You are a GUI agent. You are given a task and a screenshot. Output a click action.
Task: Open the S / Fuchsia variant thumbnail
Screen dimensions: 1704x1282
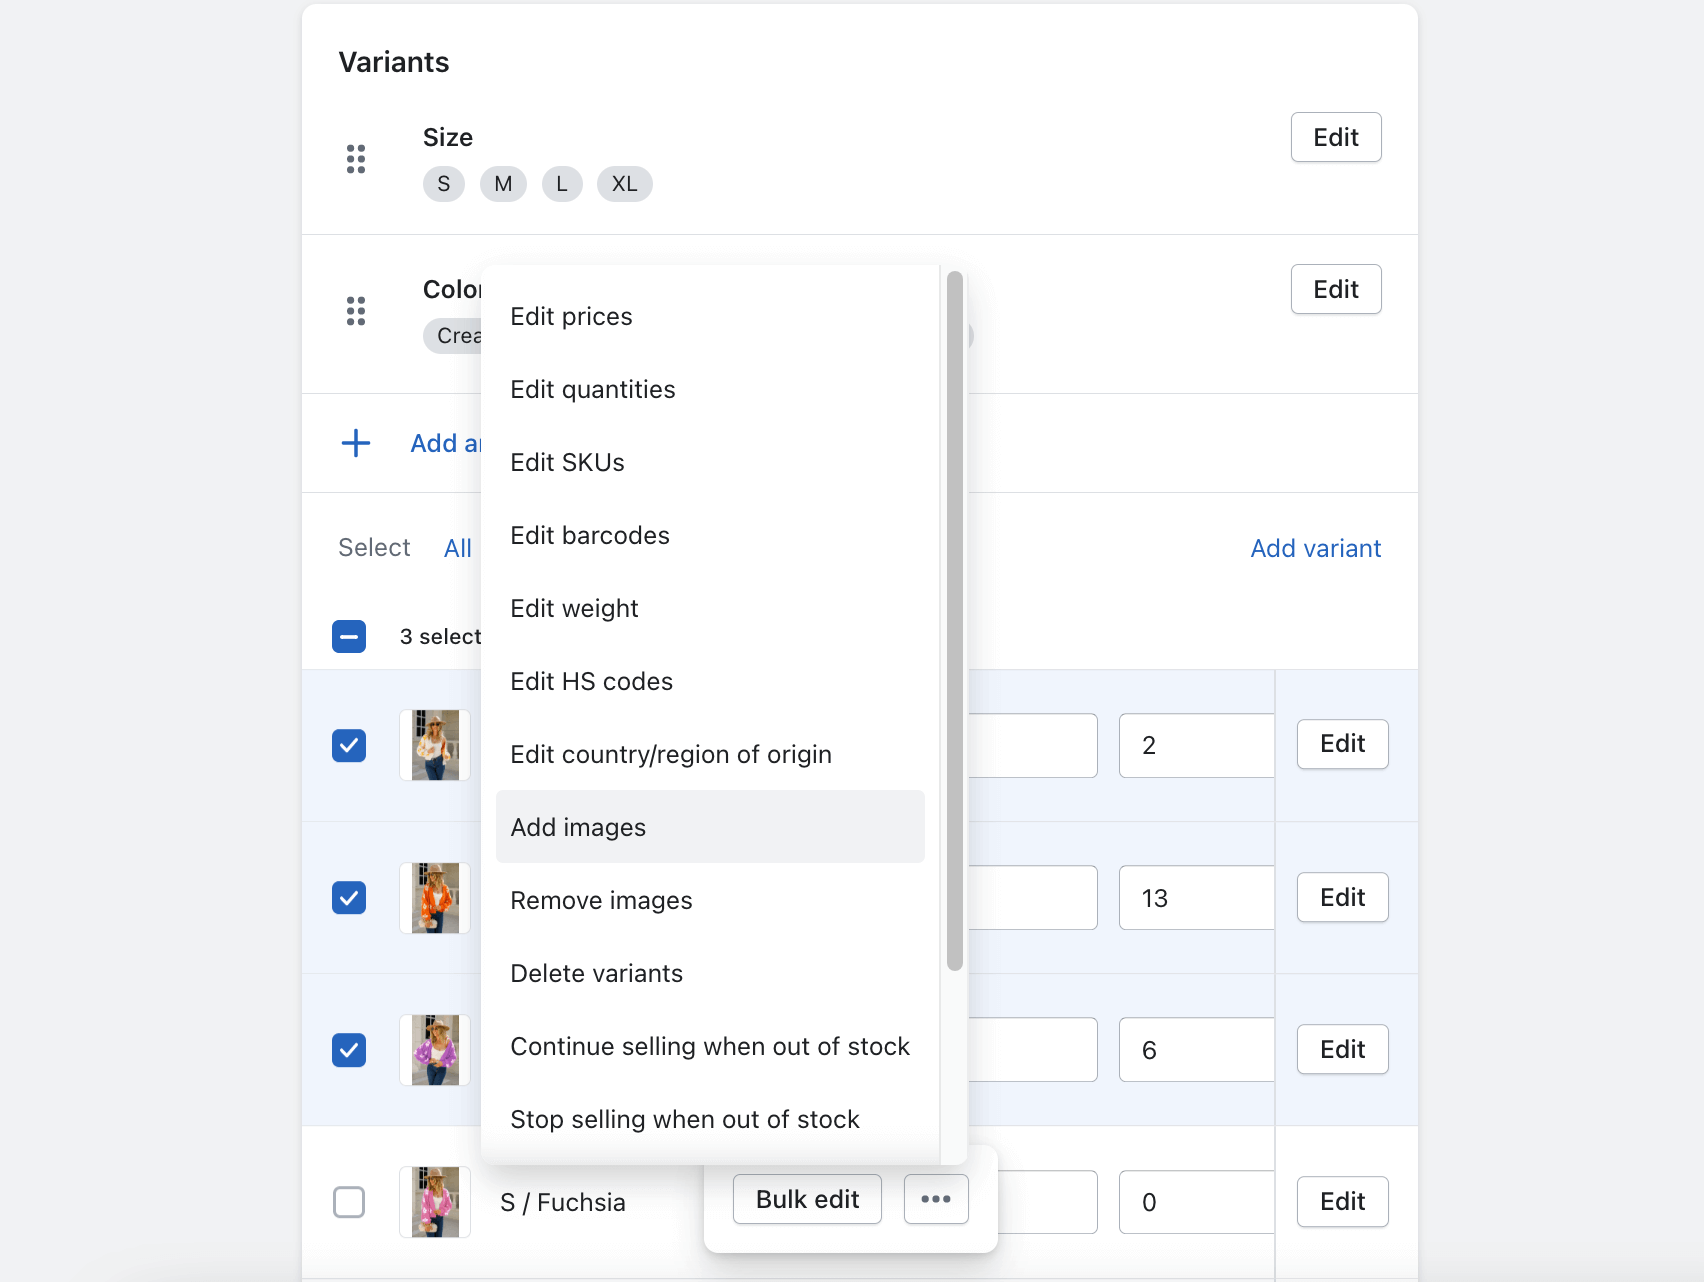[435, 1202]
